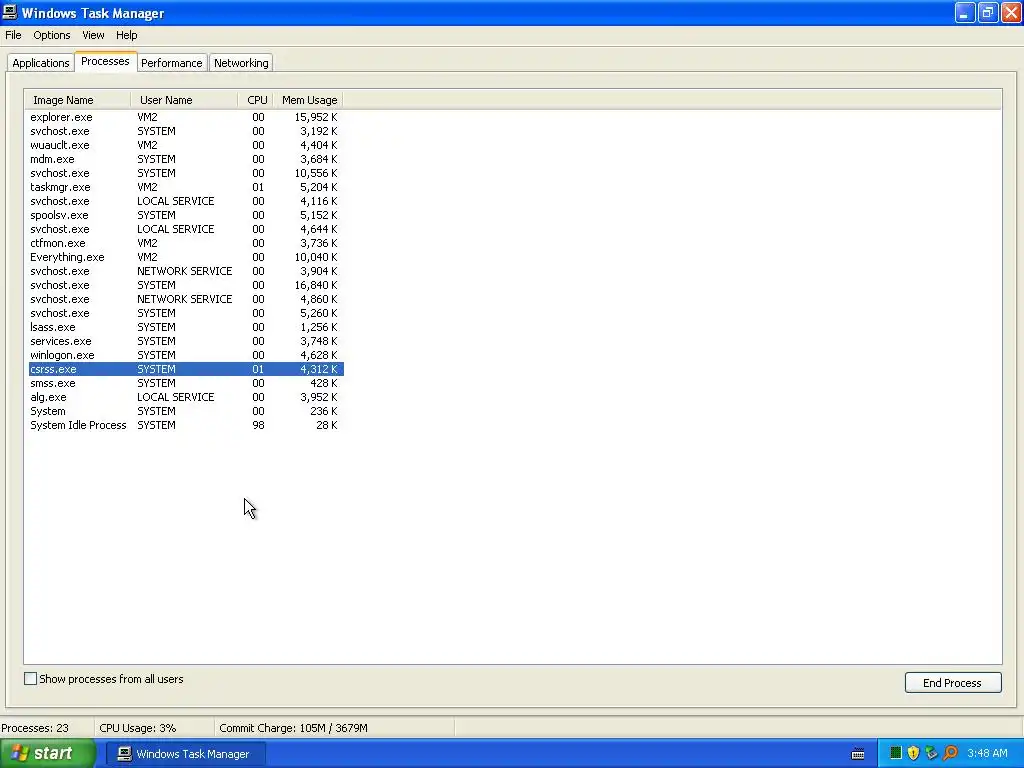Open the Everything search magnifier tray icon

tap(950, 753)
